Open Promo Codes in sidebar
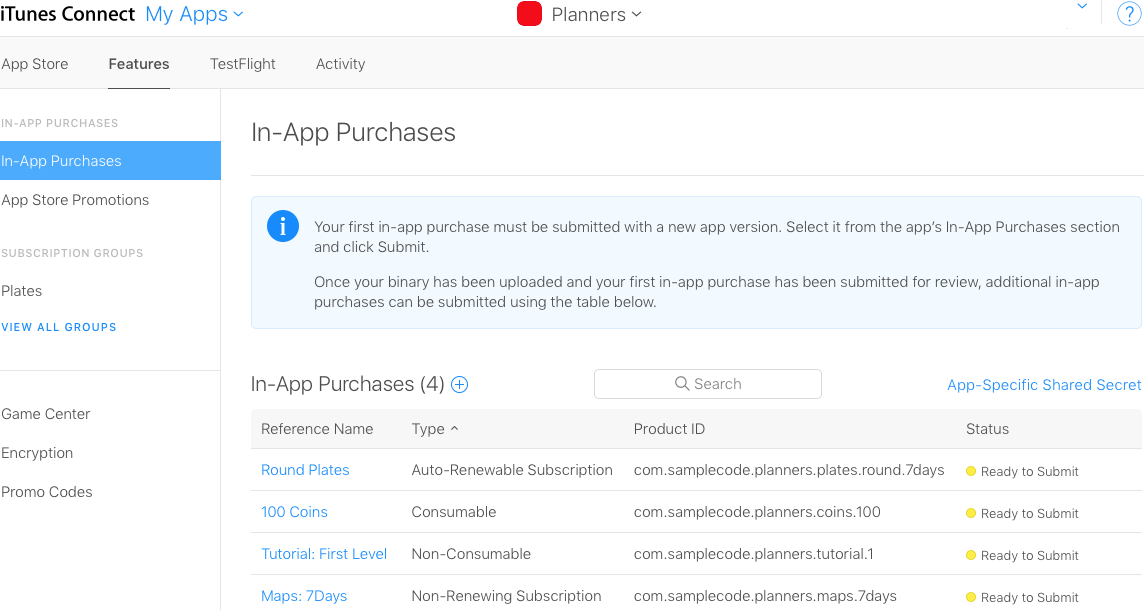Image resolution: width=1144 pixels, height=610 pixels. click(x=47, y=492)
